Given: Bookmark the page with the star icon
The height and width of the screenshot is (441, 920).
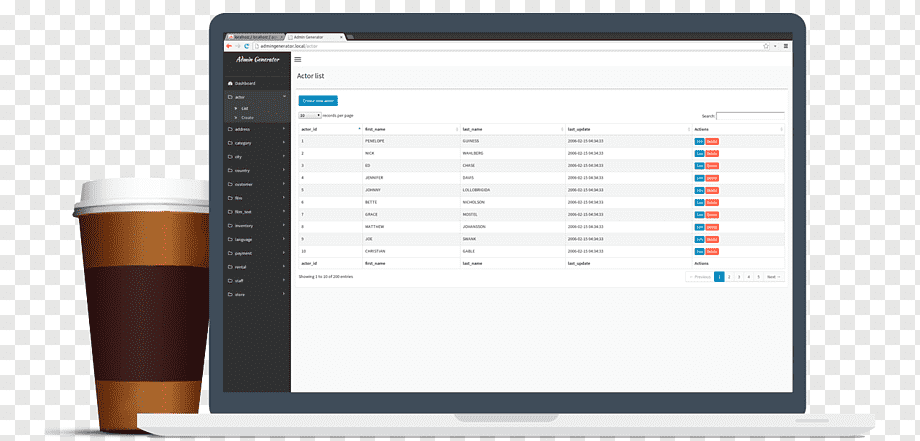Looking at the screenshot, I should (x=766, y=46).
